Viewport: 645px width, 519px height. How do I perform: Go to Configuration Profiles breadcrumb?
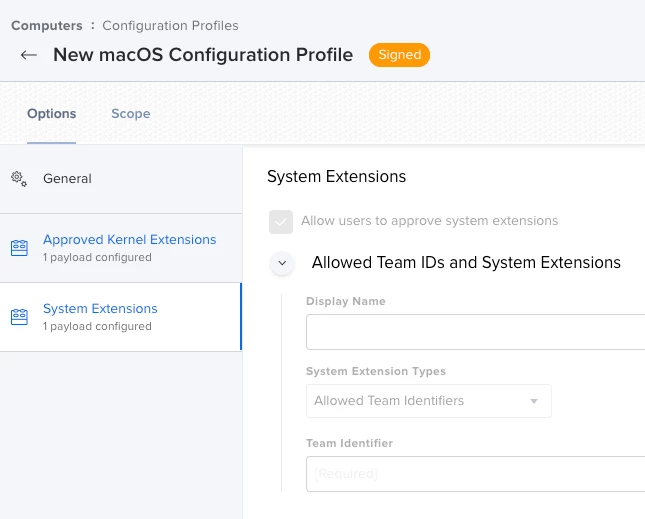tap(170, 25)
